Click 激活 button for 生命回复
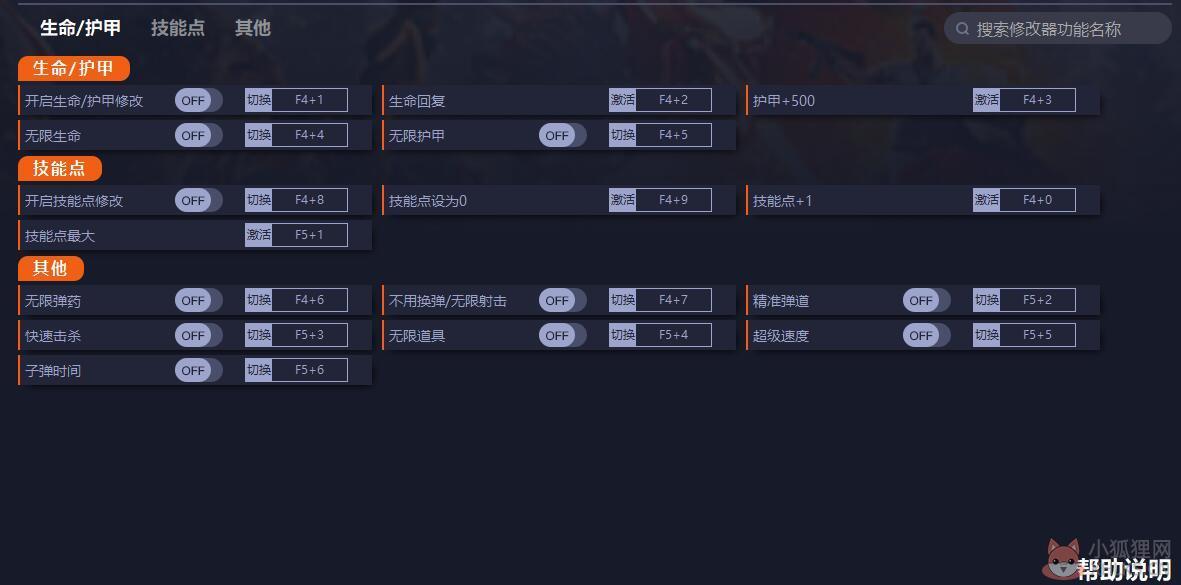This screenshot has height=585, width=1181. pos(622,99)
